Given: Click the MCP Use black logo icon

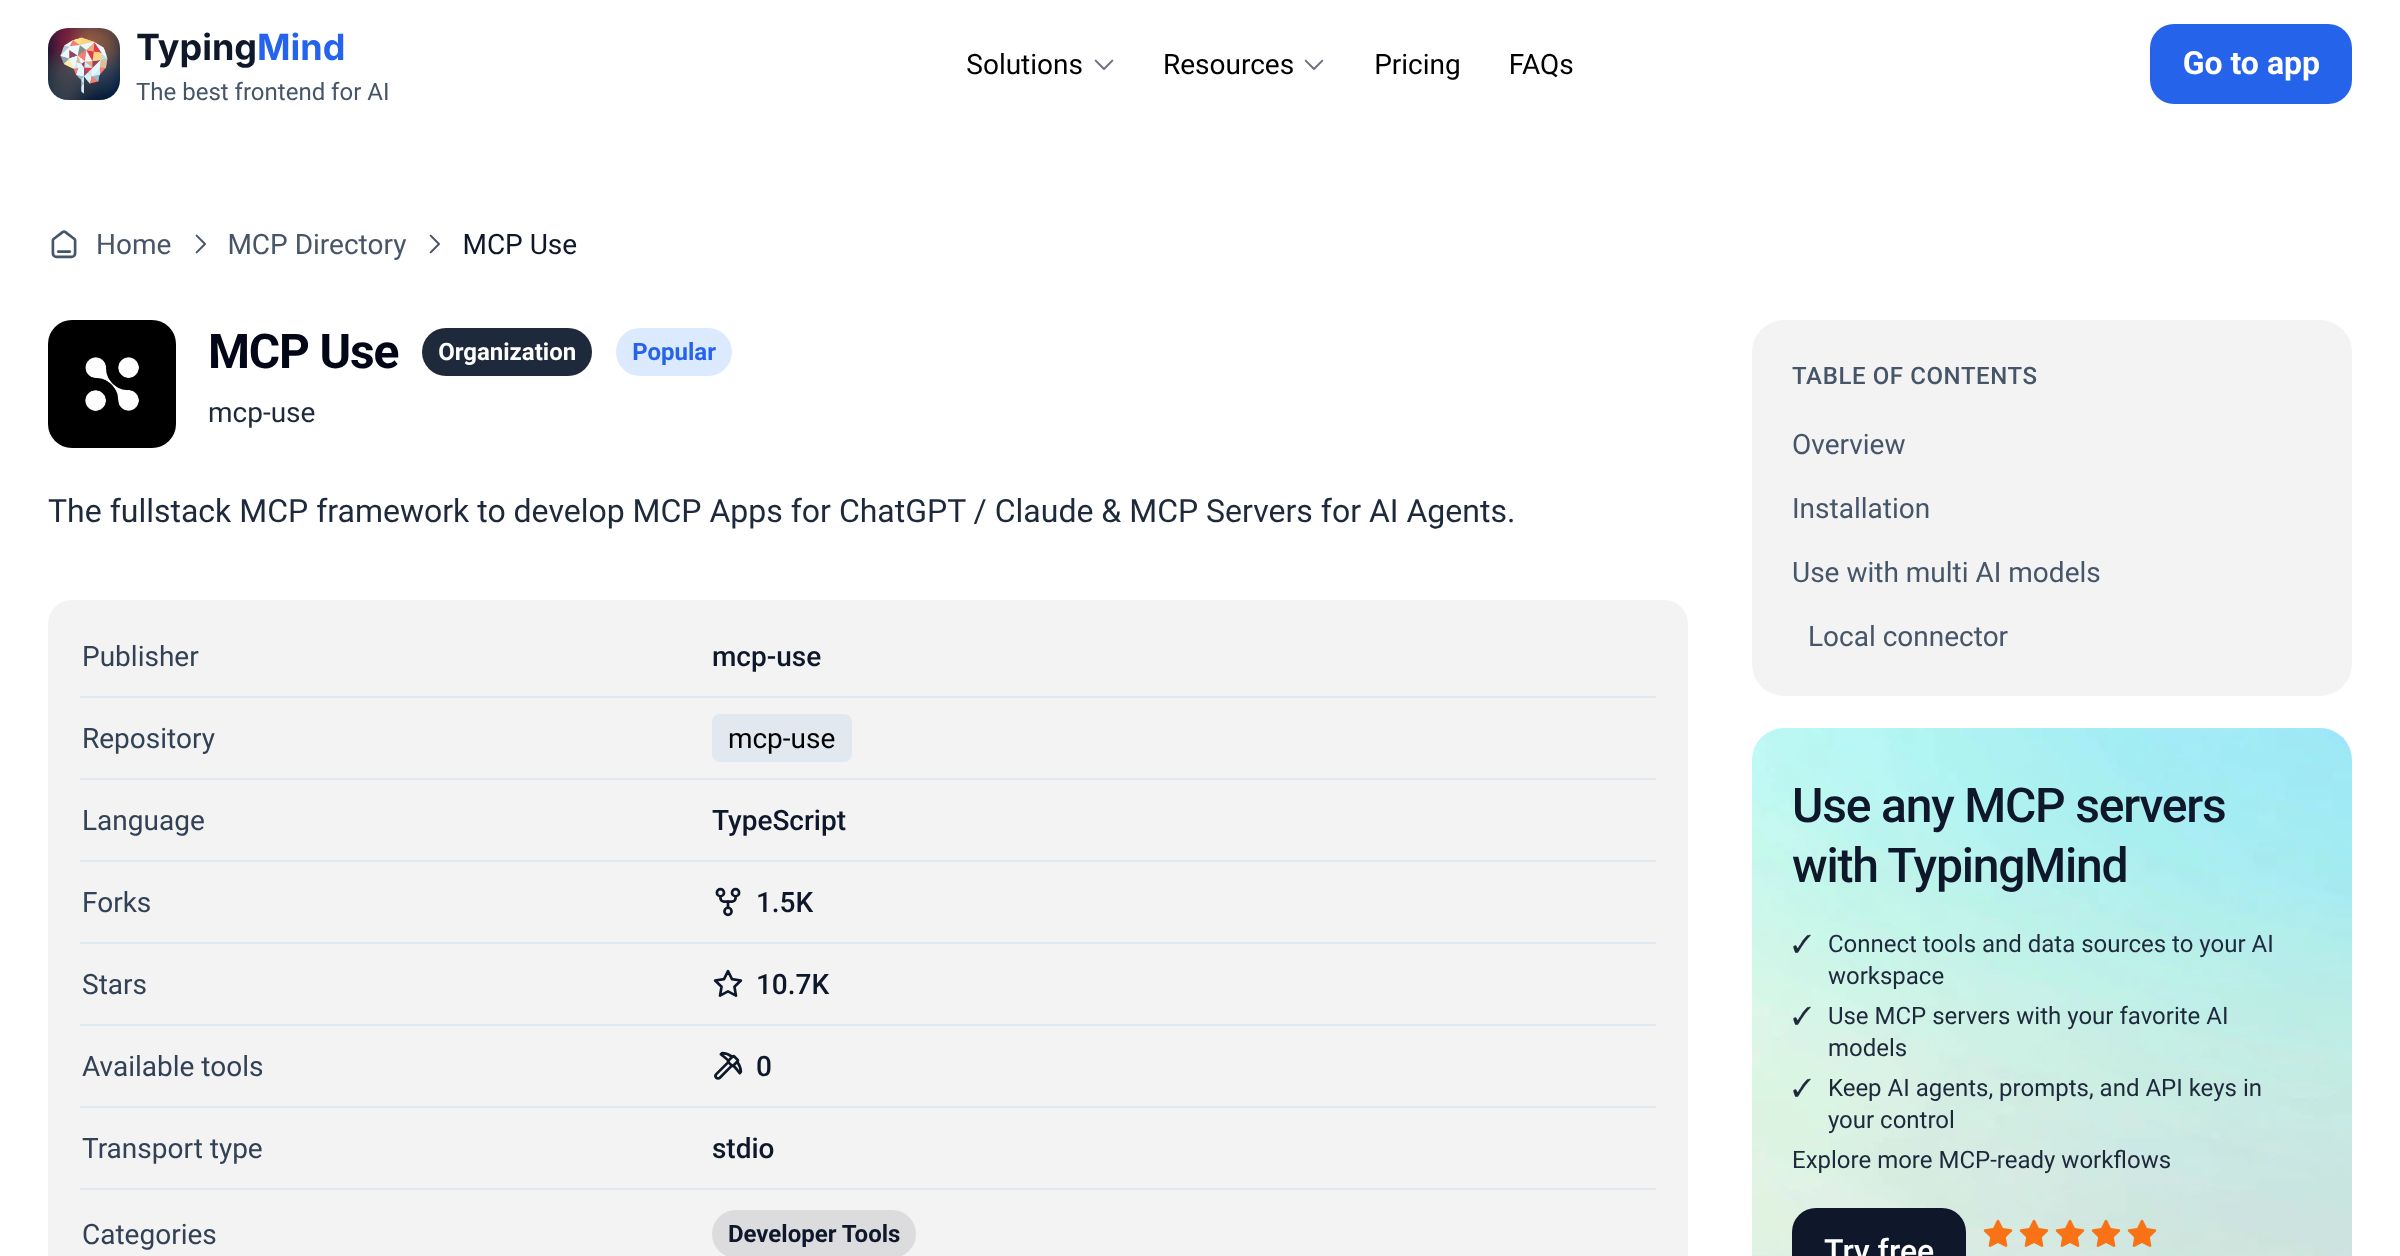Looking at the screenshot, I should [112, 384].
